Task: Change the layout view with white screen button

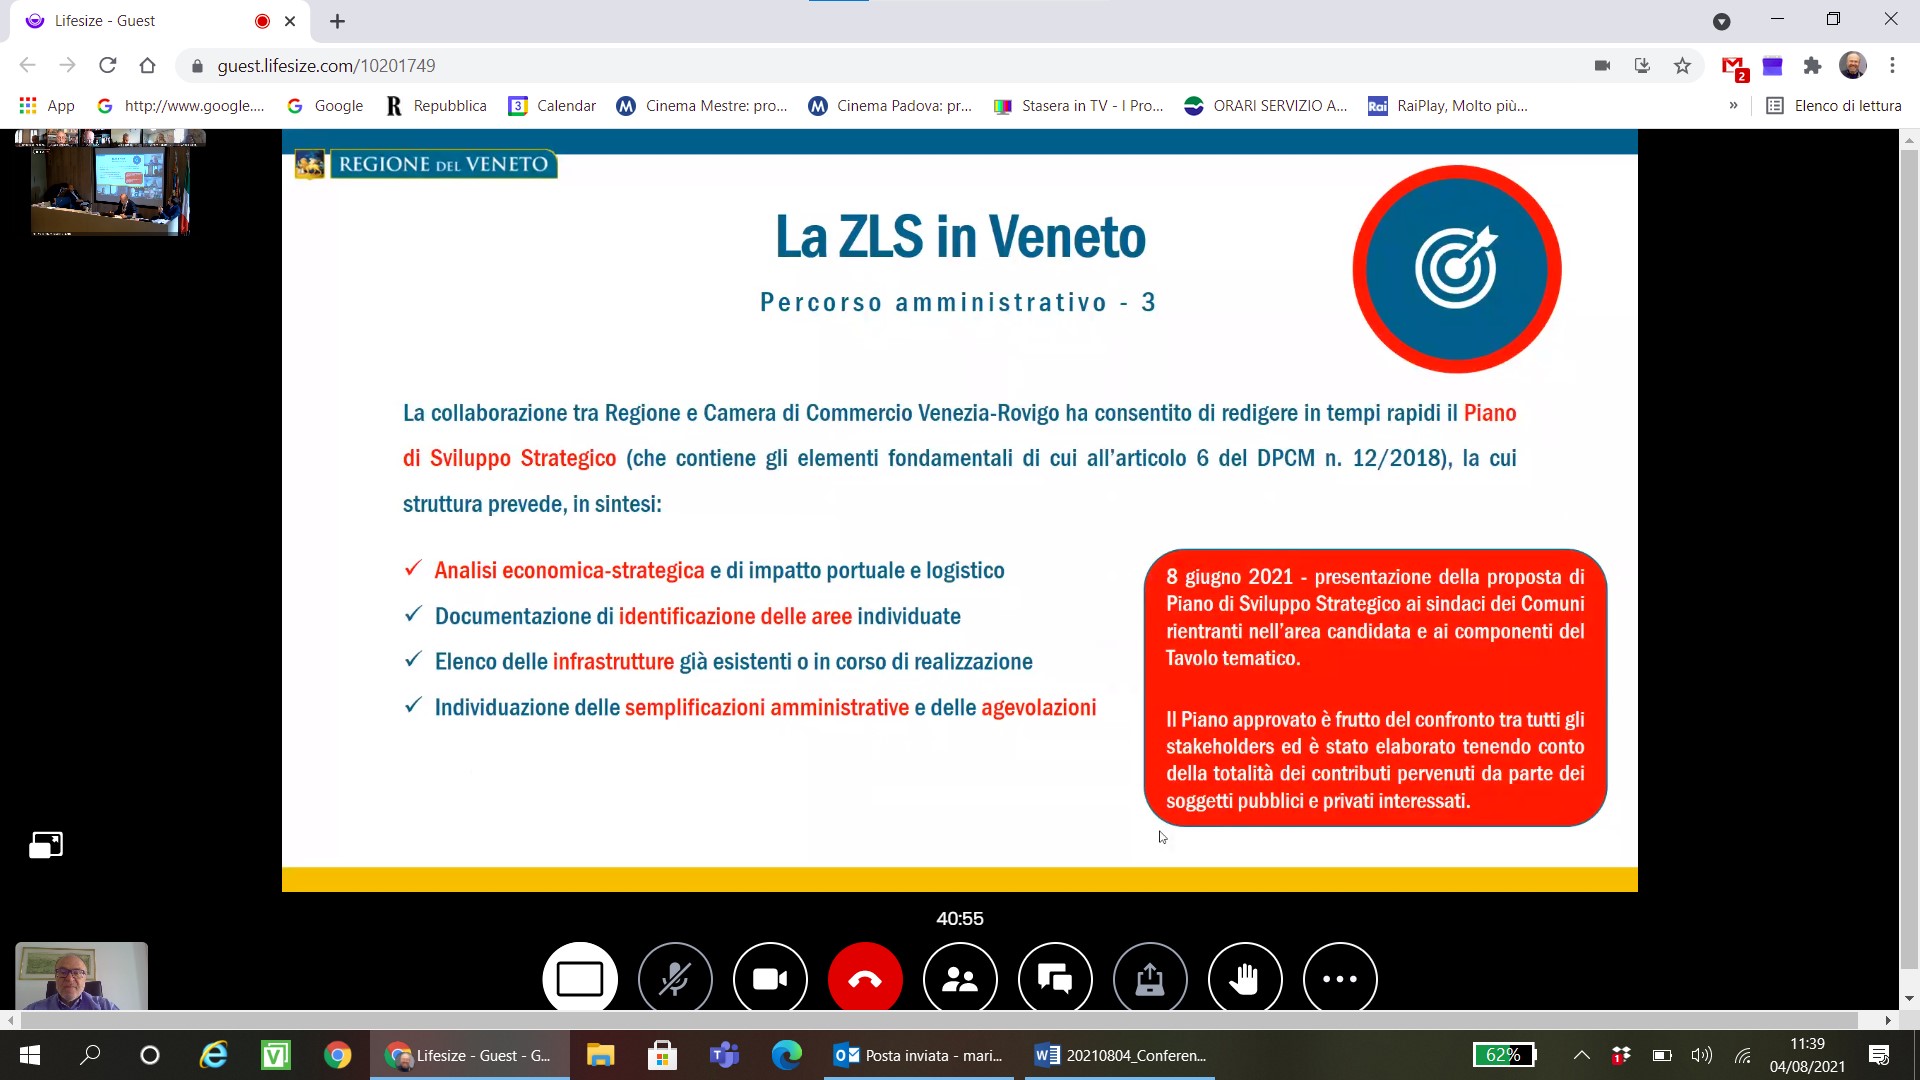Action: (x=580, y=979)
